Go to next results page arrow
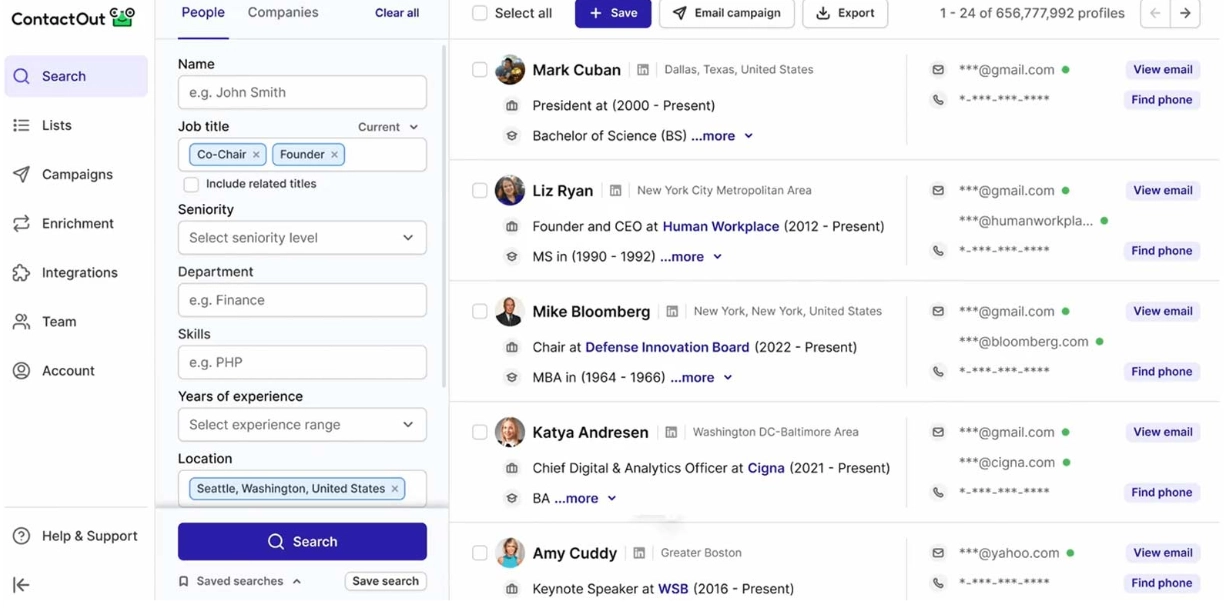The image size is (1230, 612). click(x=1185, y=14)
